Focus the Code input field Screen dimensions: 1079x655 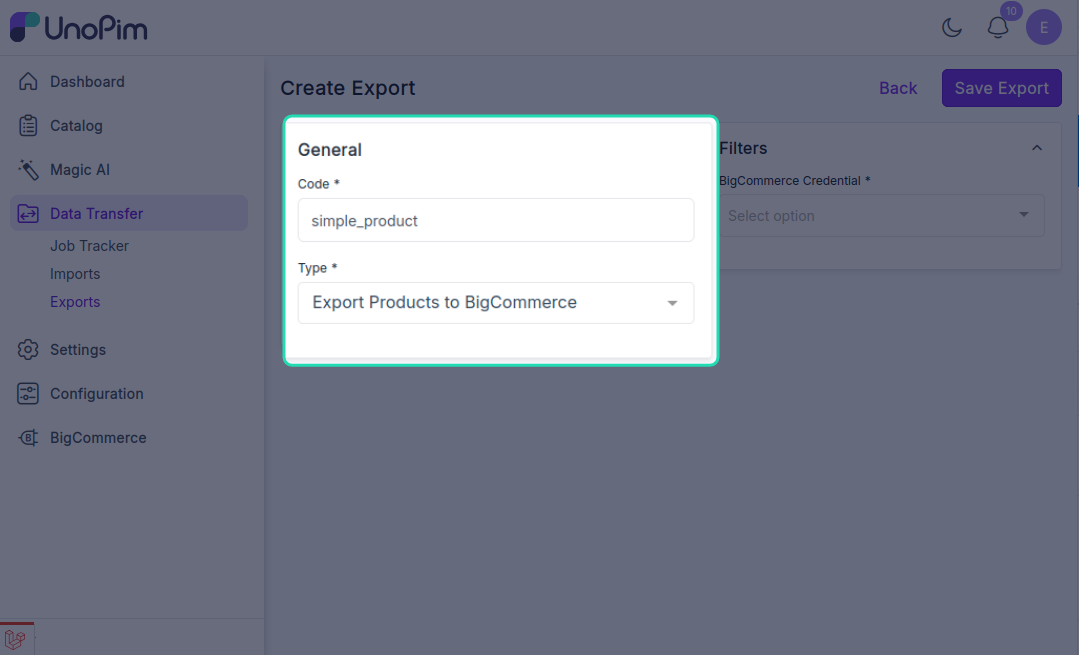(495, 220)
